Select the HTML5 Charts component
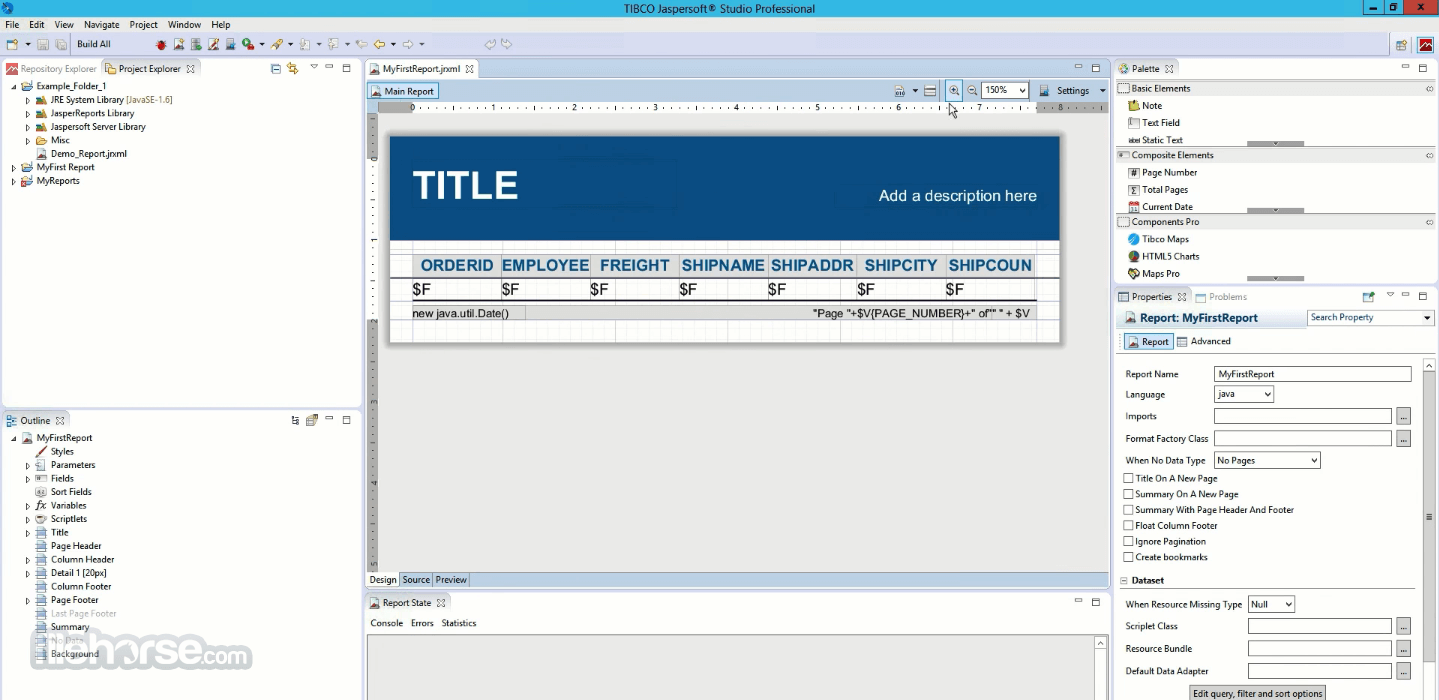This screenshot has width=1439, height=700. click(x=1163, y=256)
